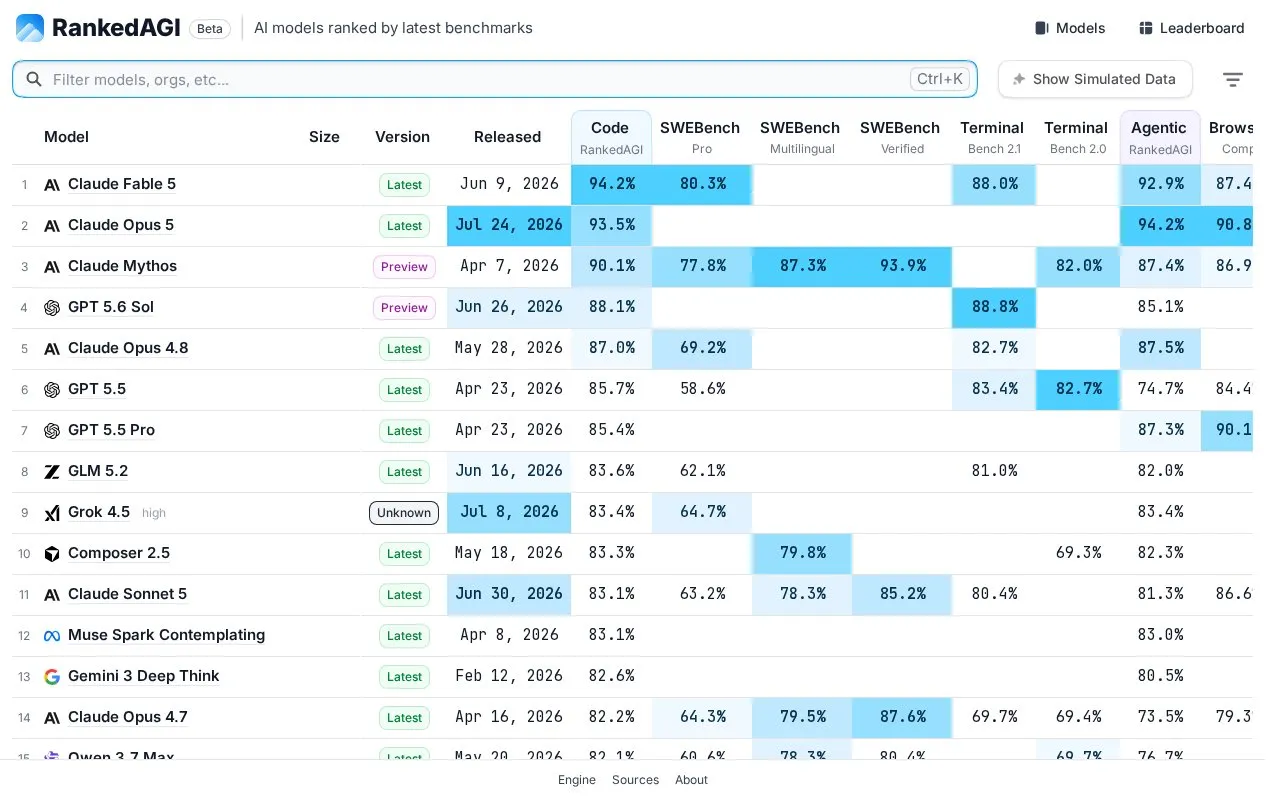Click the Meta icon beside Muse Spark Contemplating
The image size is (1280, 800).
coord(52,635)
